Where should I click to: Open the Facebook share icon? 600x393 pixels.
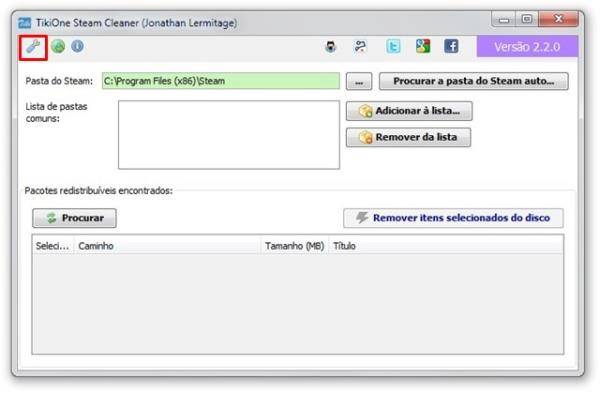[451, 46]
